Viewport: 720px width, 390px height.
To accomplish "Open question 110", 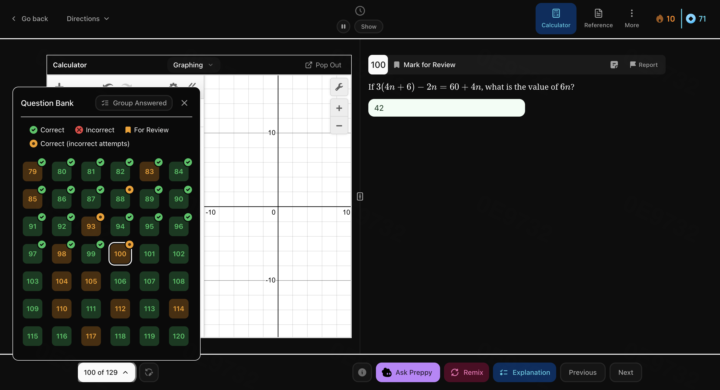I will [x=62, y=309].
